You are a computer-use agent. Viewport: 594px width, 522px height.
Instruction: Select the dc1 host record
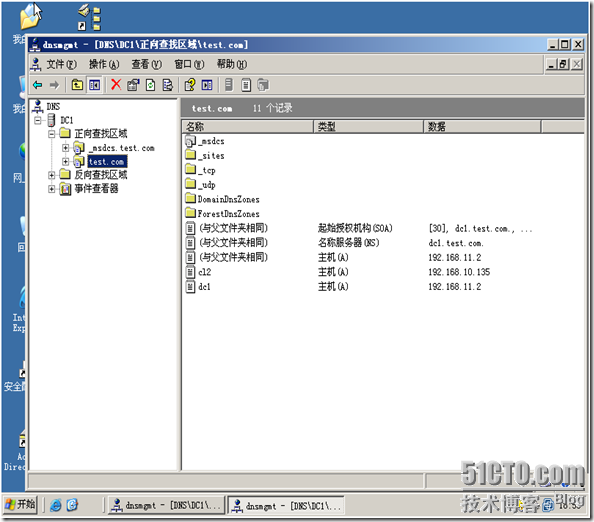click(198, 287)
